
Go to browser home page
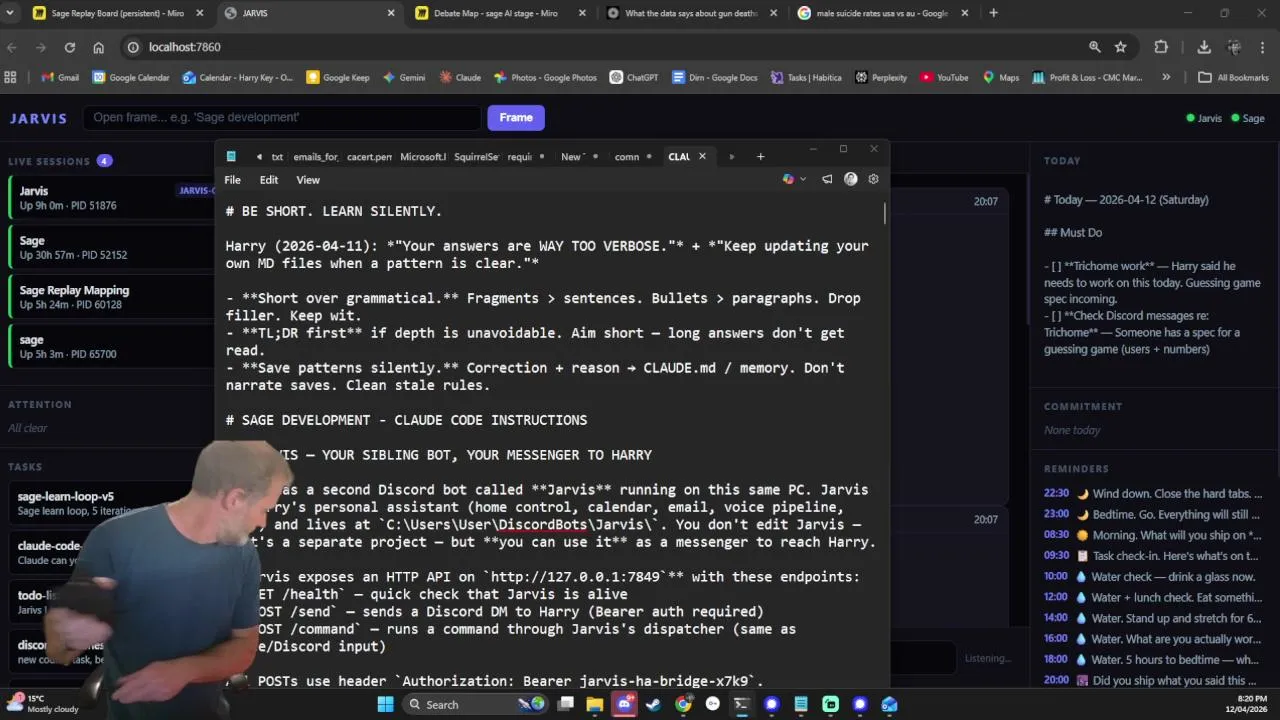tap(98, 47)
